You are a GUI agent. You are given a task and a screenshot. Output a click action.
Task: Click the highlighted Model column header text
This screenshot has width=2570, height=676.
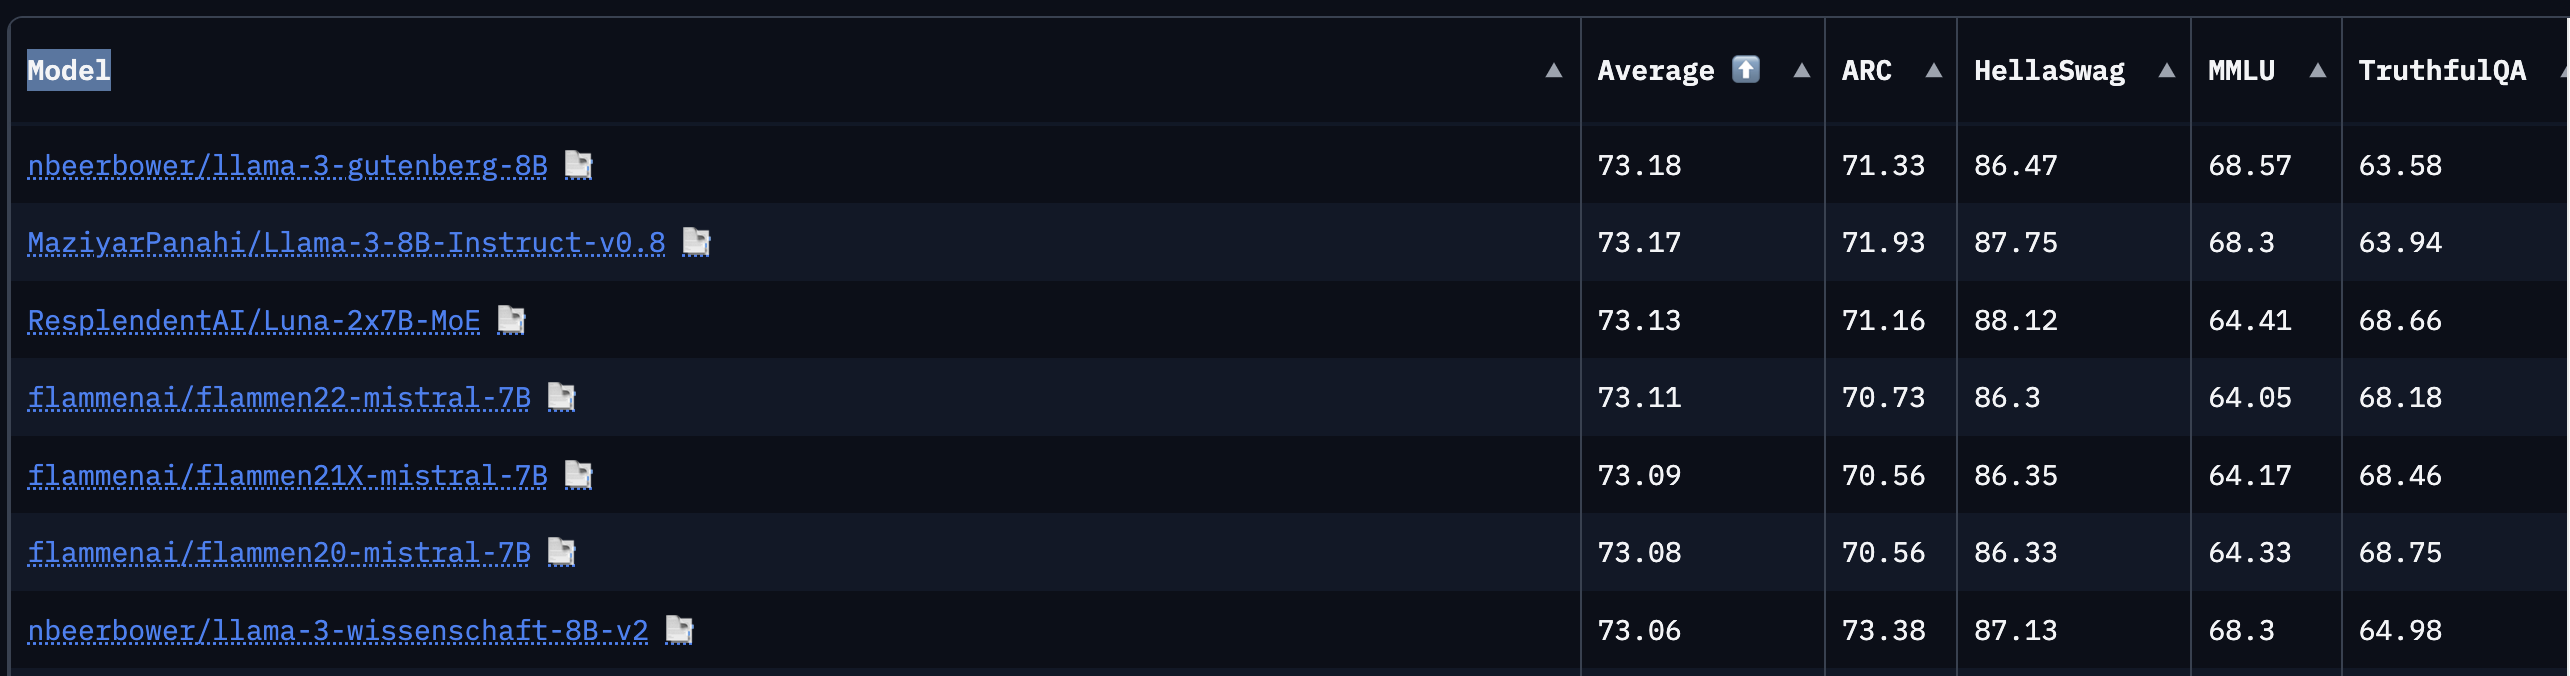69,71
